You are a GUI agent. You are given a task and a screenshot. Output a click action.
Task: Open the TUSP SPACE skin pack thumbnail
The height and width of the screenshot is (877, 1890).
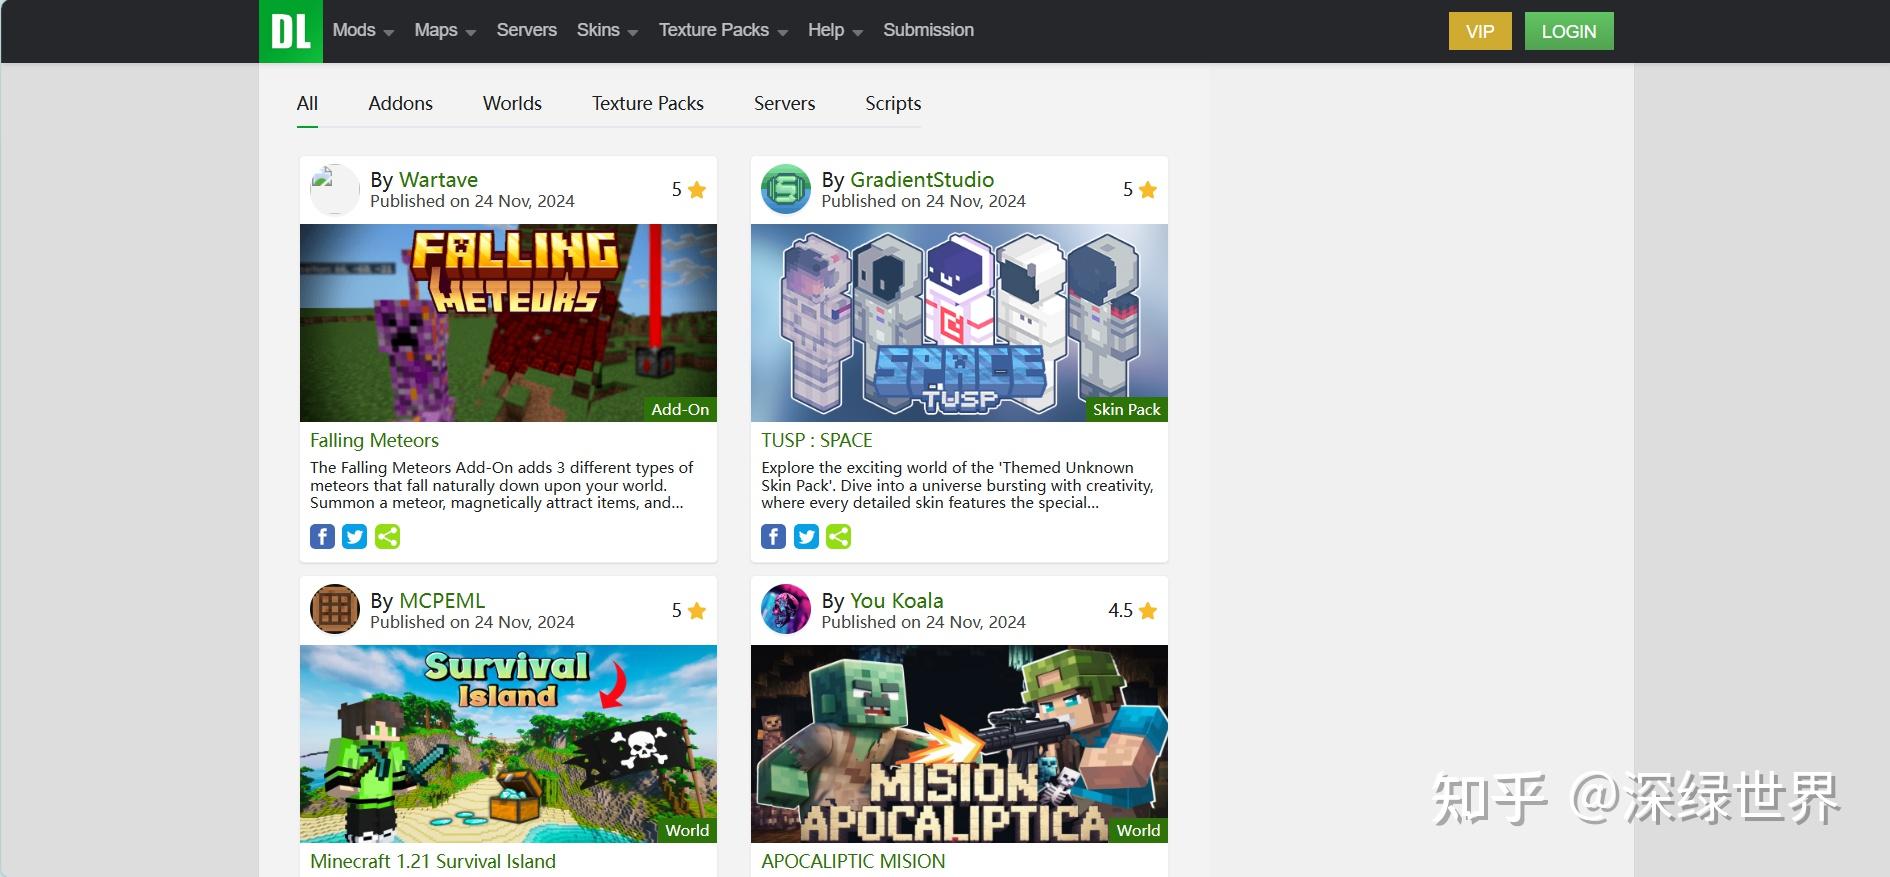coord(959,322)
